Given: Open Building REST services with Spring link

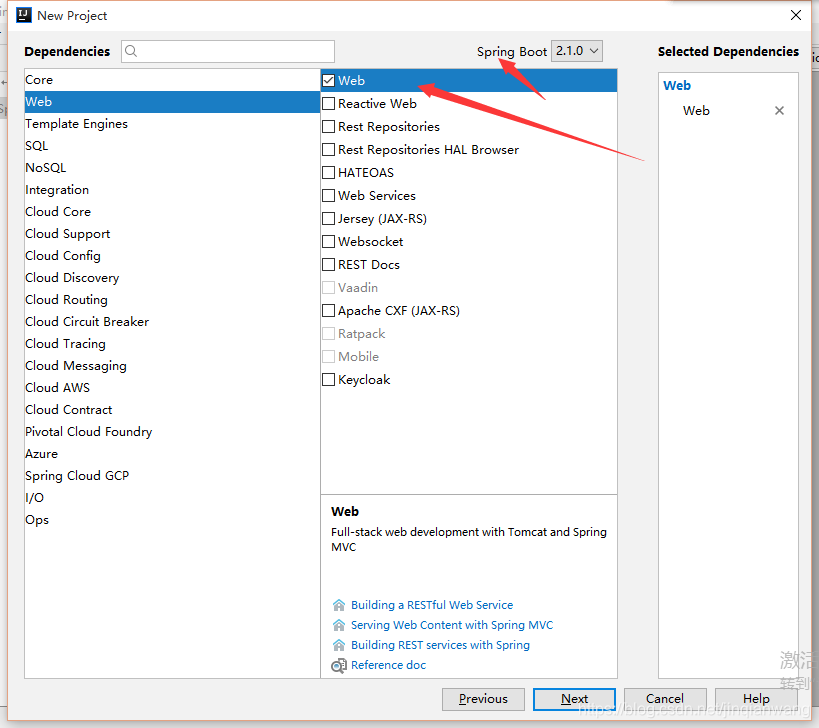Looking at the screenshot, I should point(440,645).
